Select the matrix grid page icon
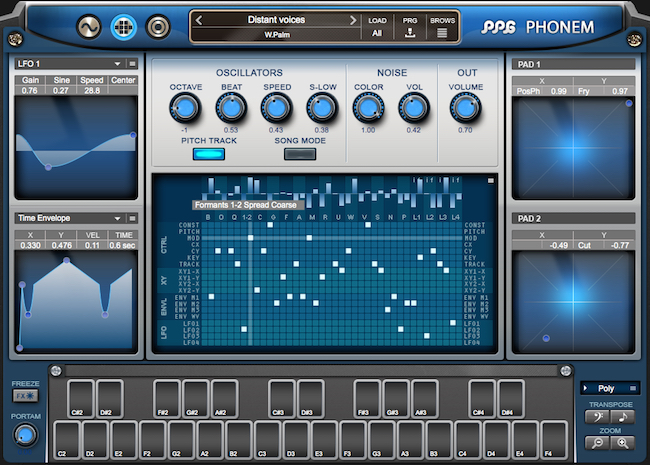650x465 pixels. click(x=124, y=27)
